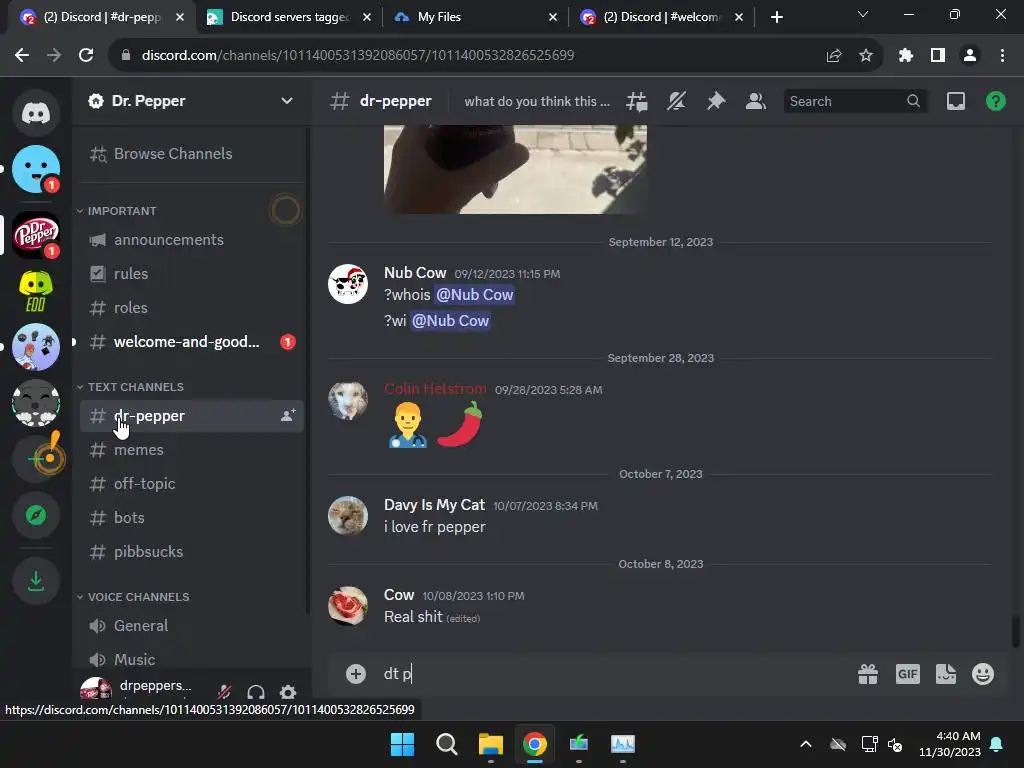This screenshot has width=1024, height=768.
Task: Click the Davy Is My Cat username
Action: pyautogui.click(x=434, y=505)
